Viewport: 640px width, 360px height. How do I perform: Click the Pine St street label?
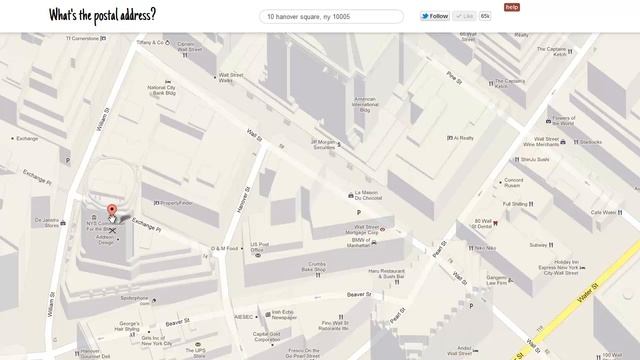(453, 78)
